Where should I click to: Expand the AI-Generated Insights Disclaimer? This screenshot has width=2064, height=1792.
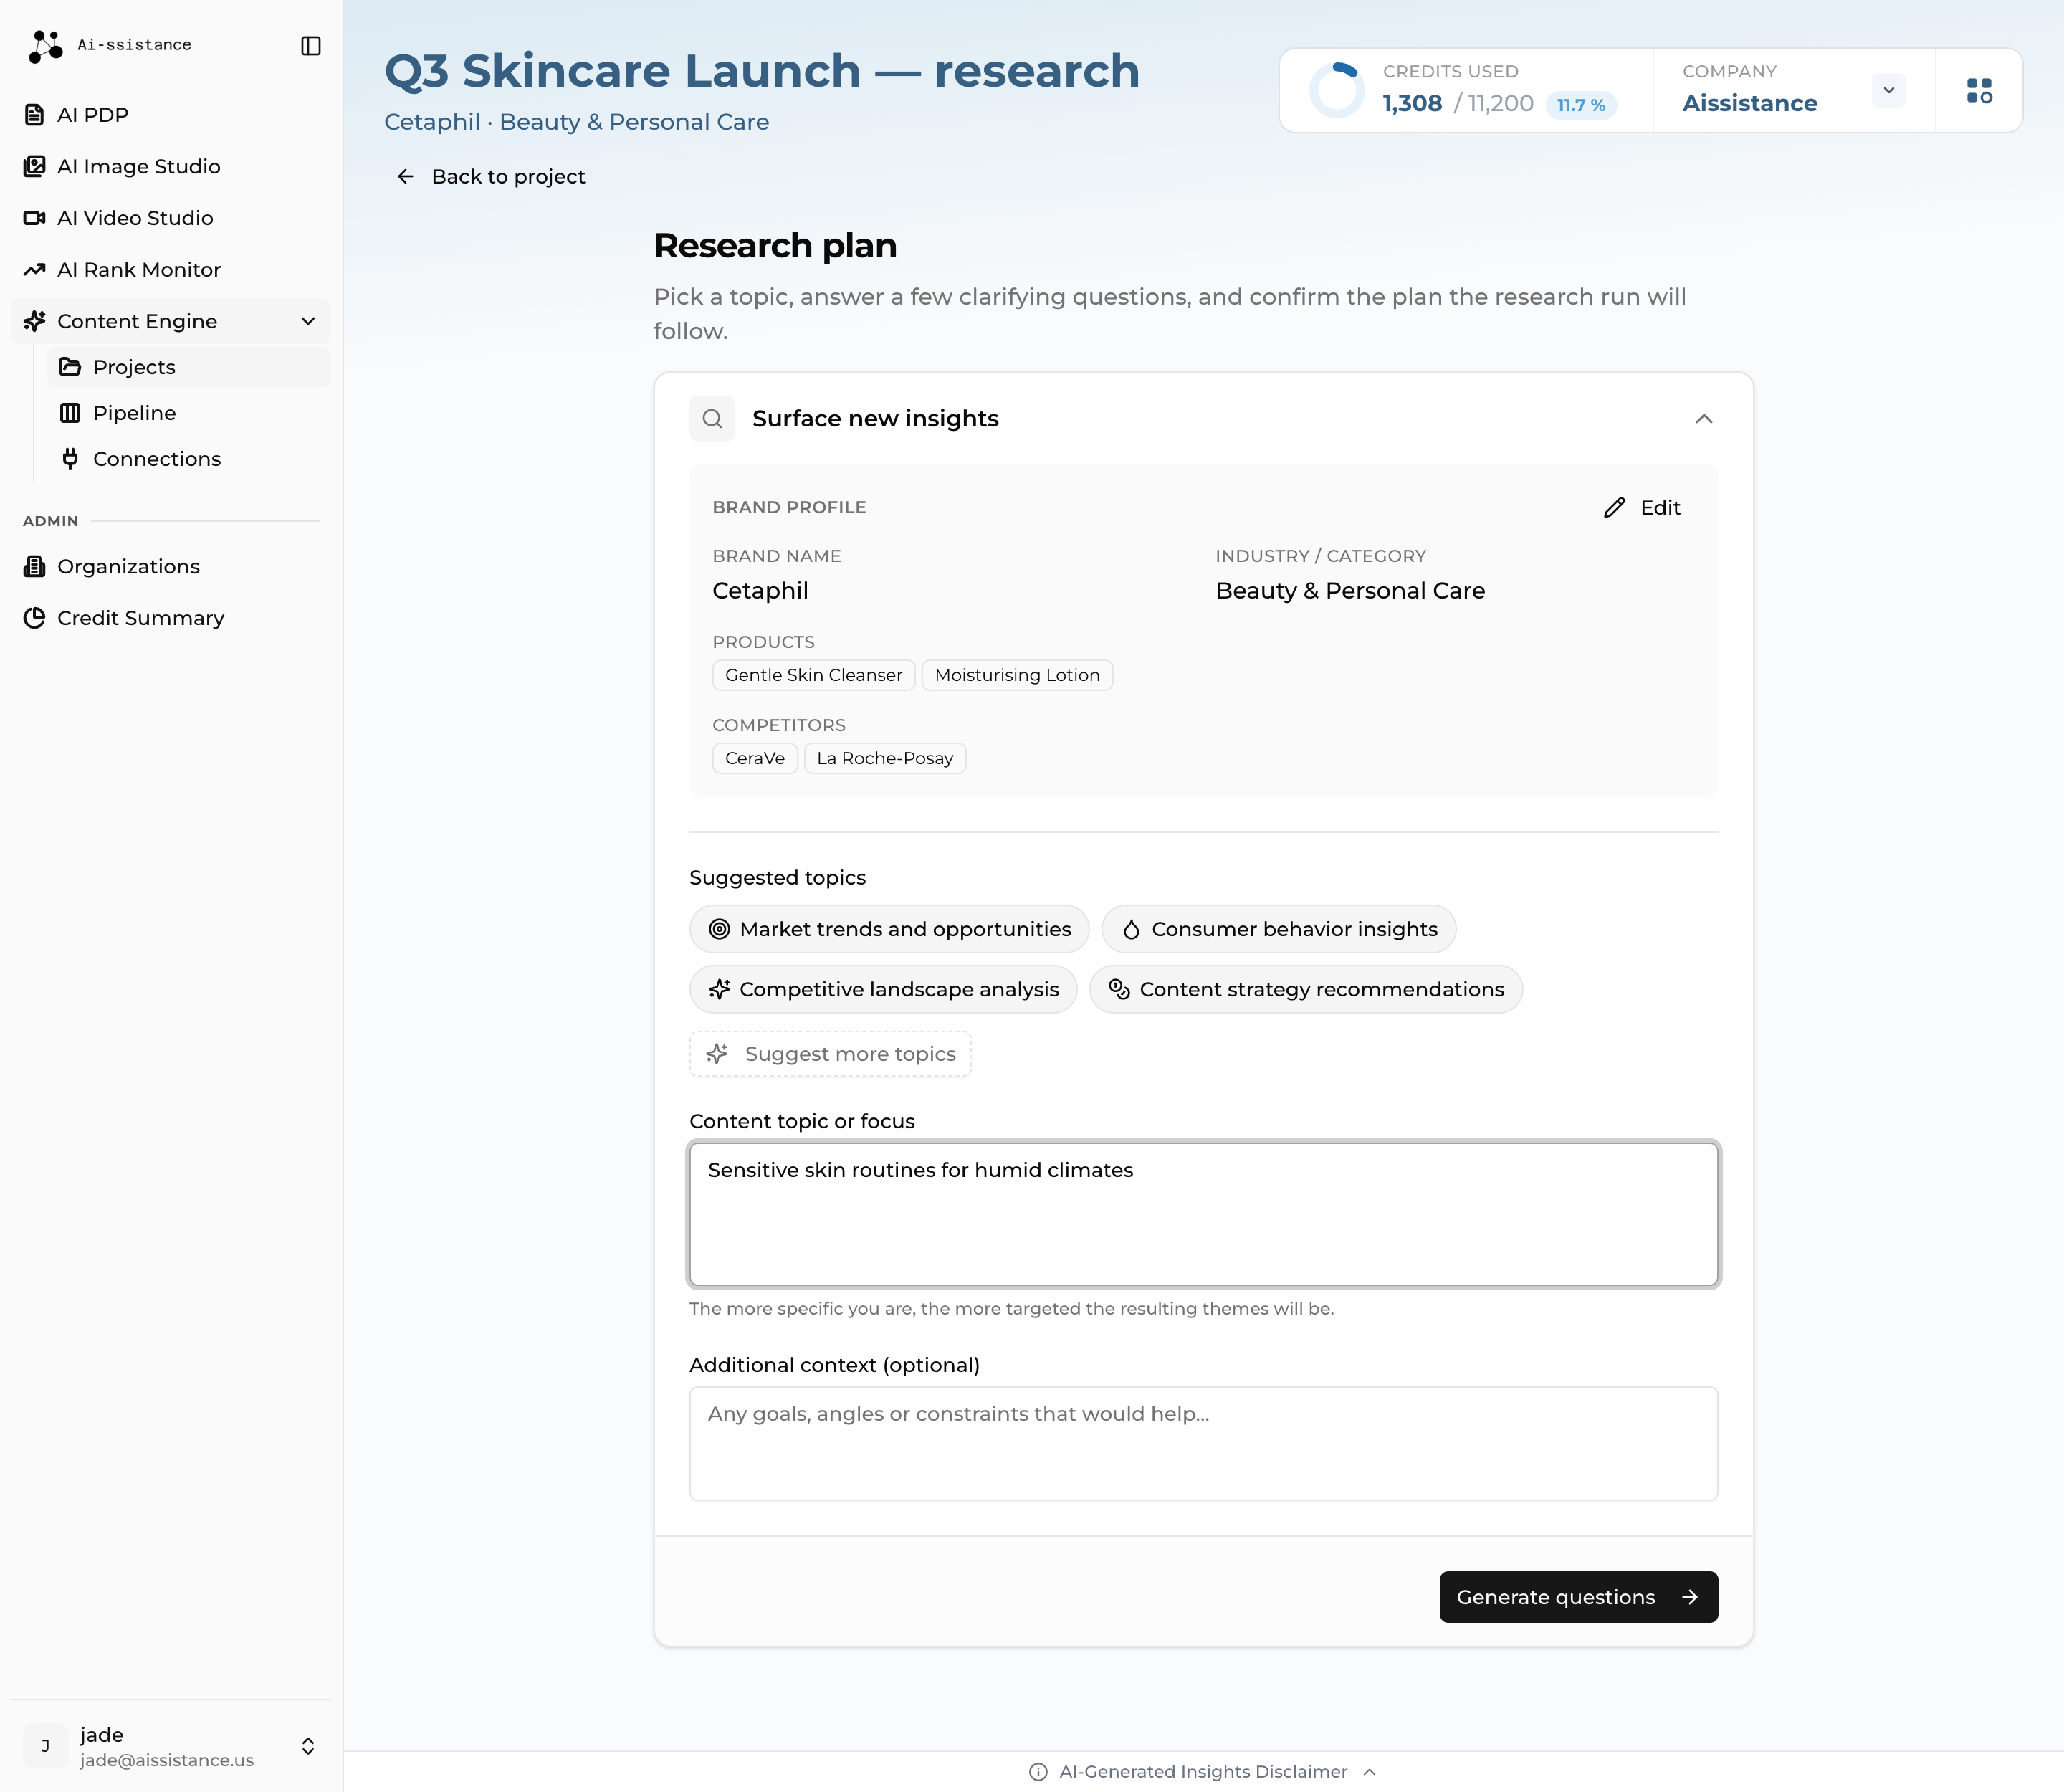pos(1203,1772)
